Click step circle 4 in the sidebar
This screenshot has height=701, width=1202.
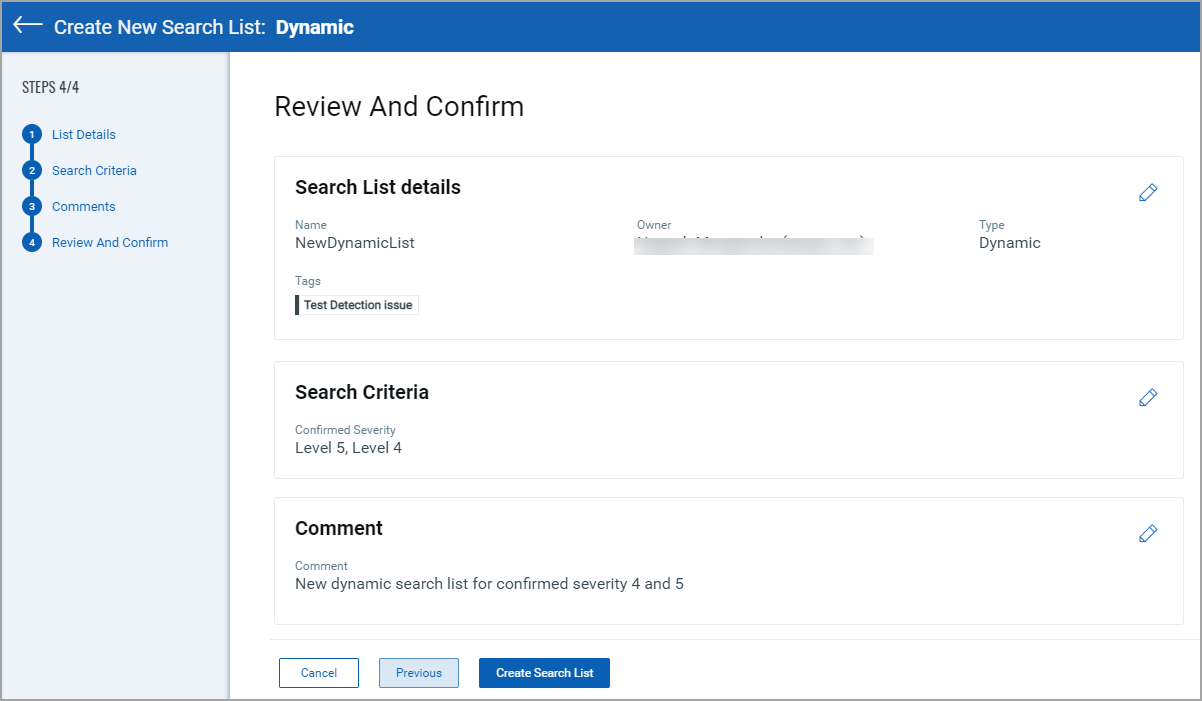pos(31,242)
